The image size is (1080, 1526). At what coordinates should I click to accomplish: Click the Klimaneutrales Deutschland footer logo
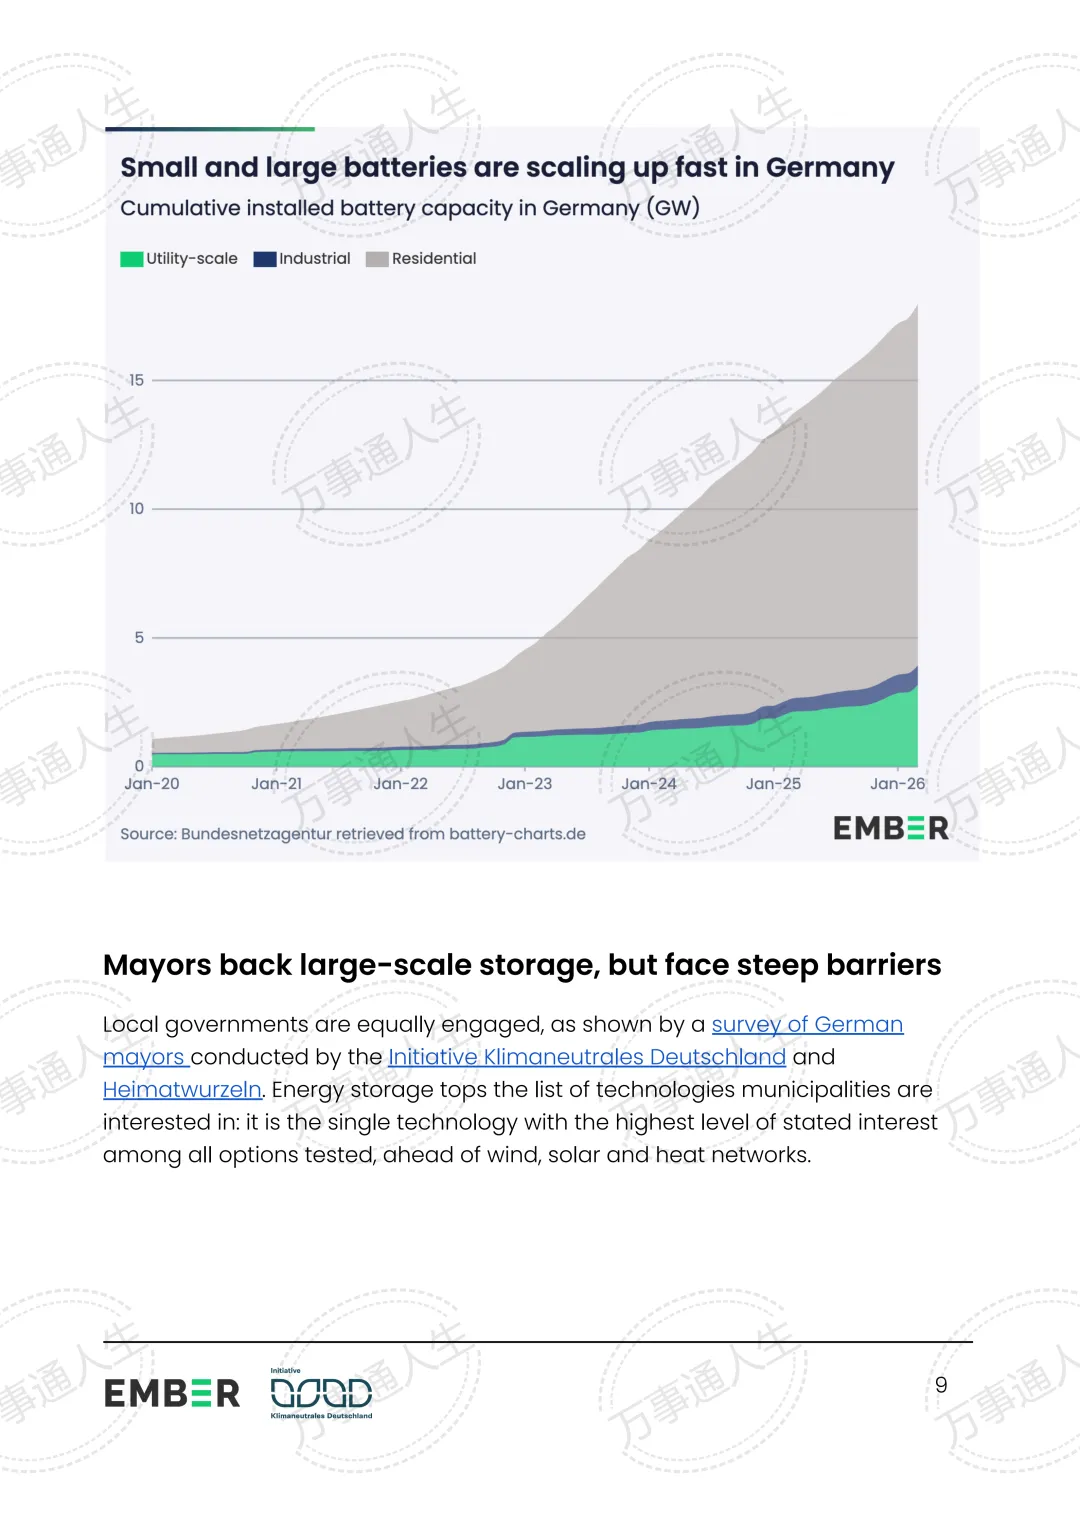coord(321,1393)
